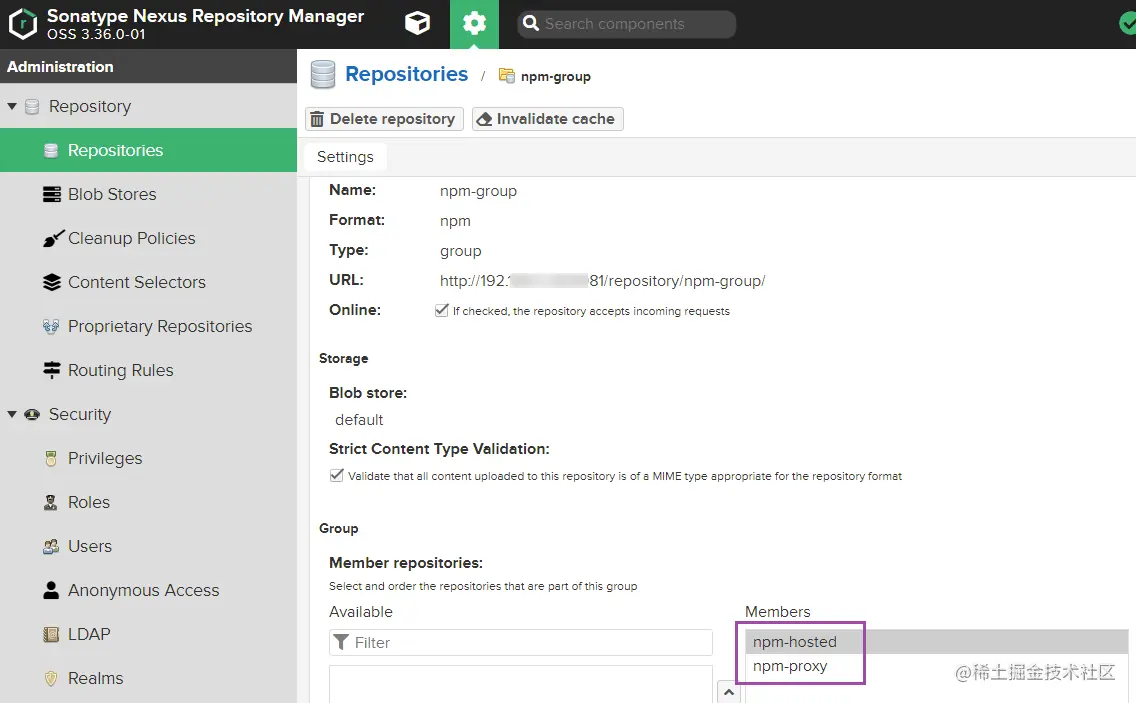
Task: Open Proprietary Repositories page
Action: coord(159,327)
